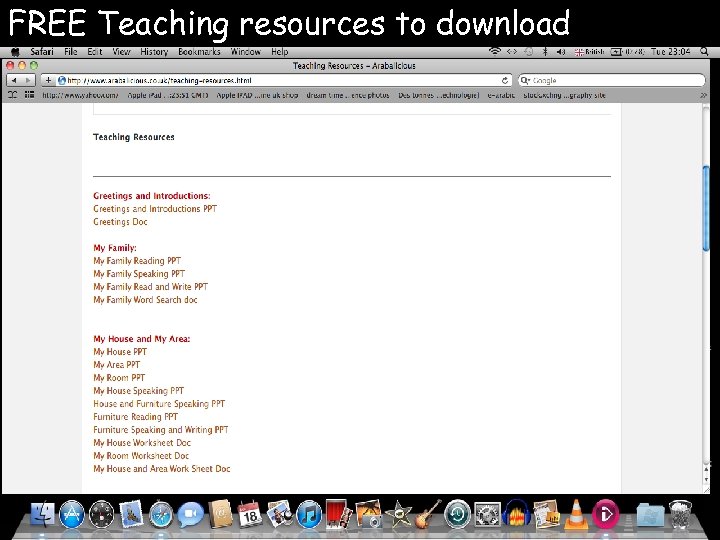Click the Google search field
This screenshot has height=540, width=720.
612,80
